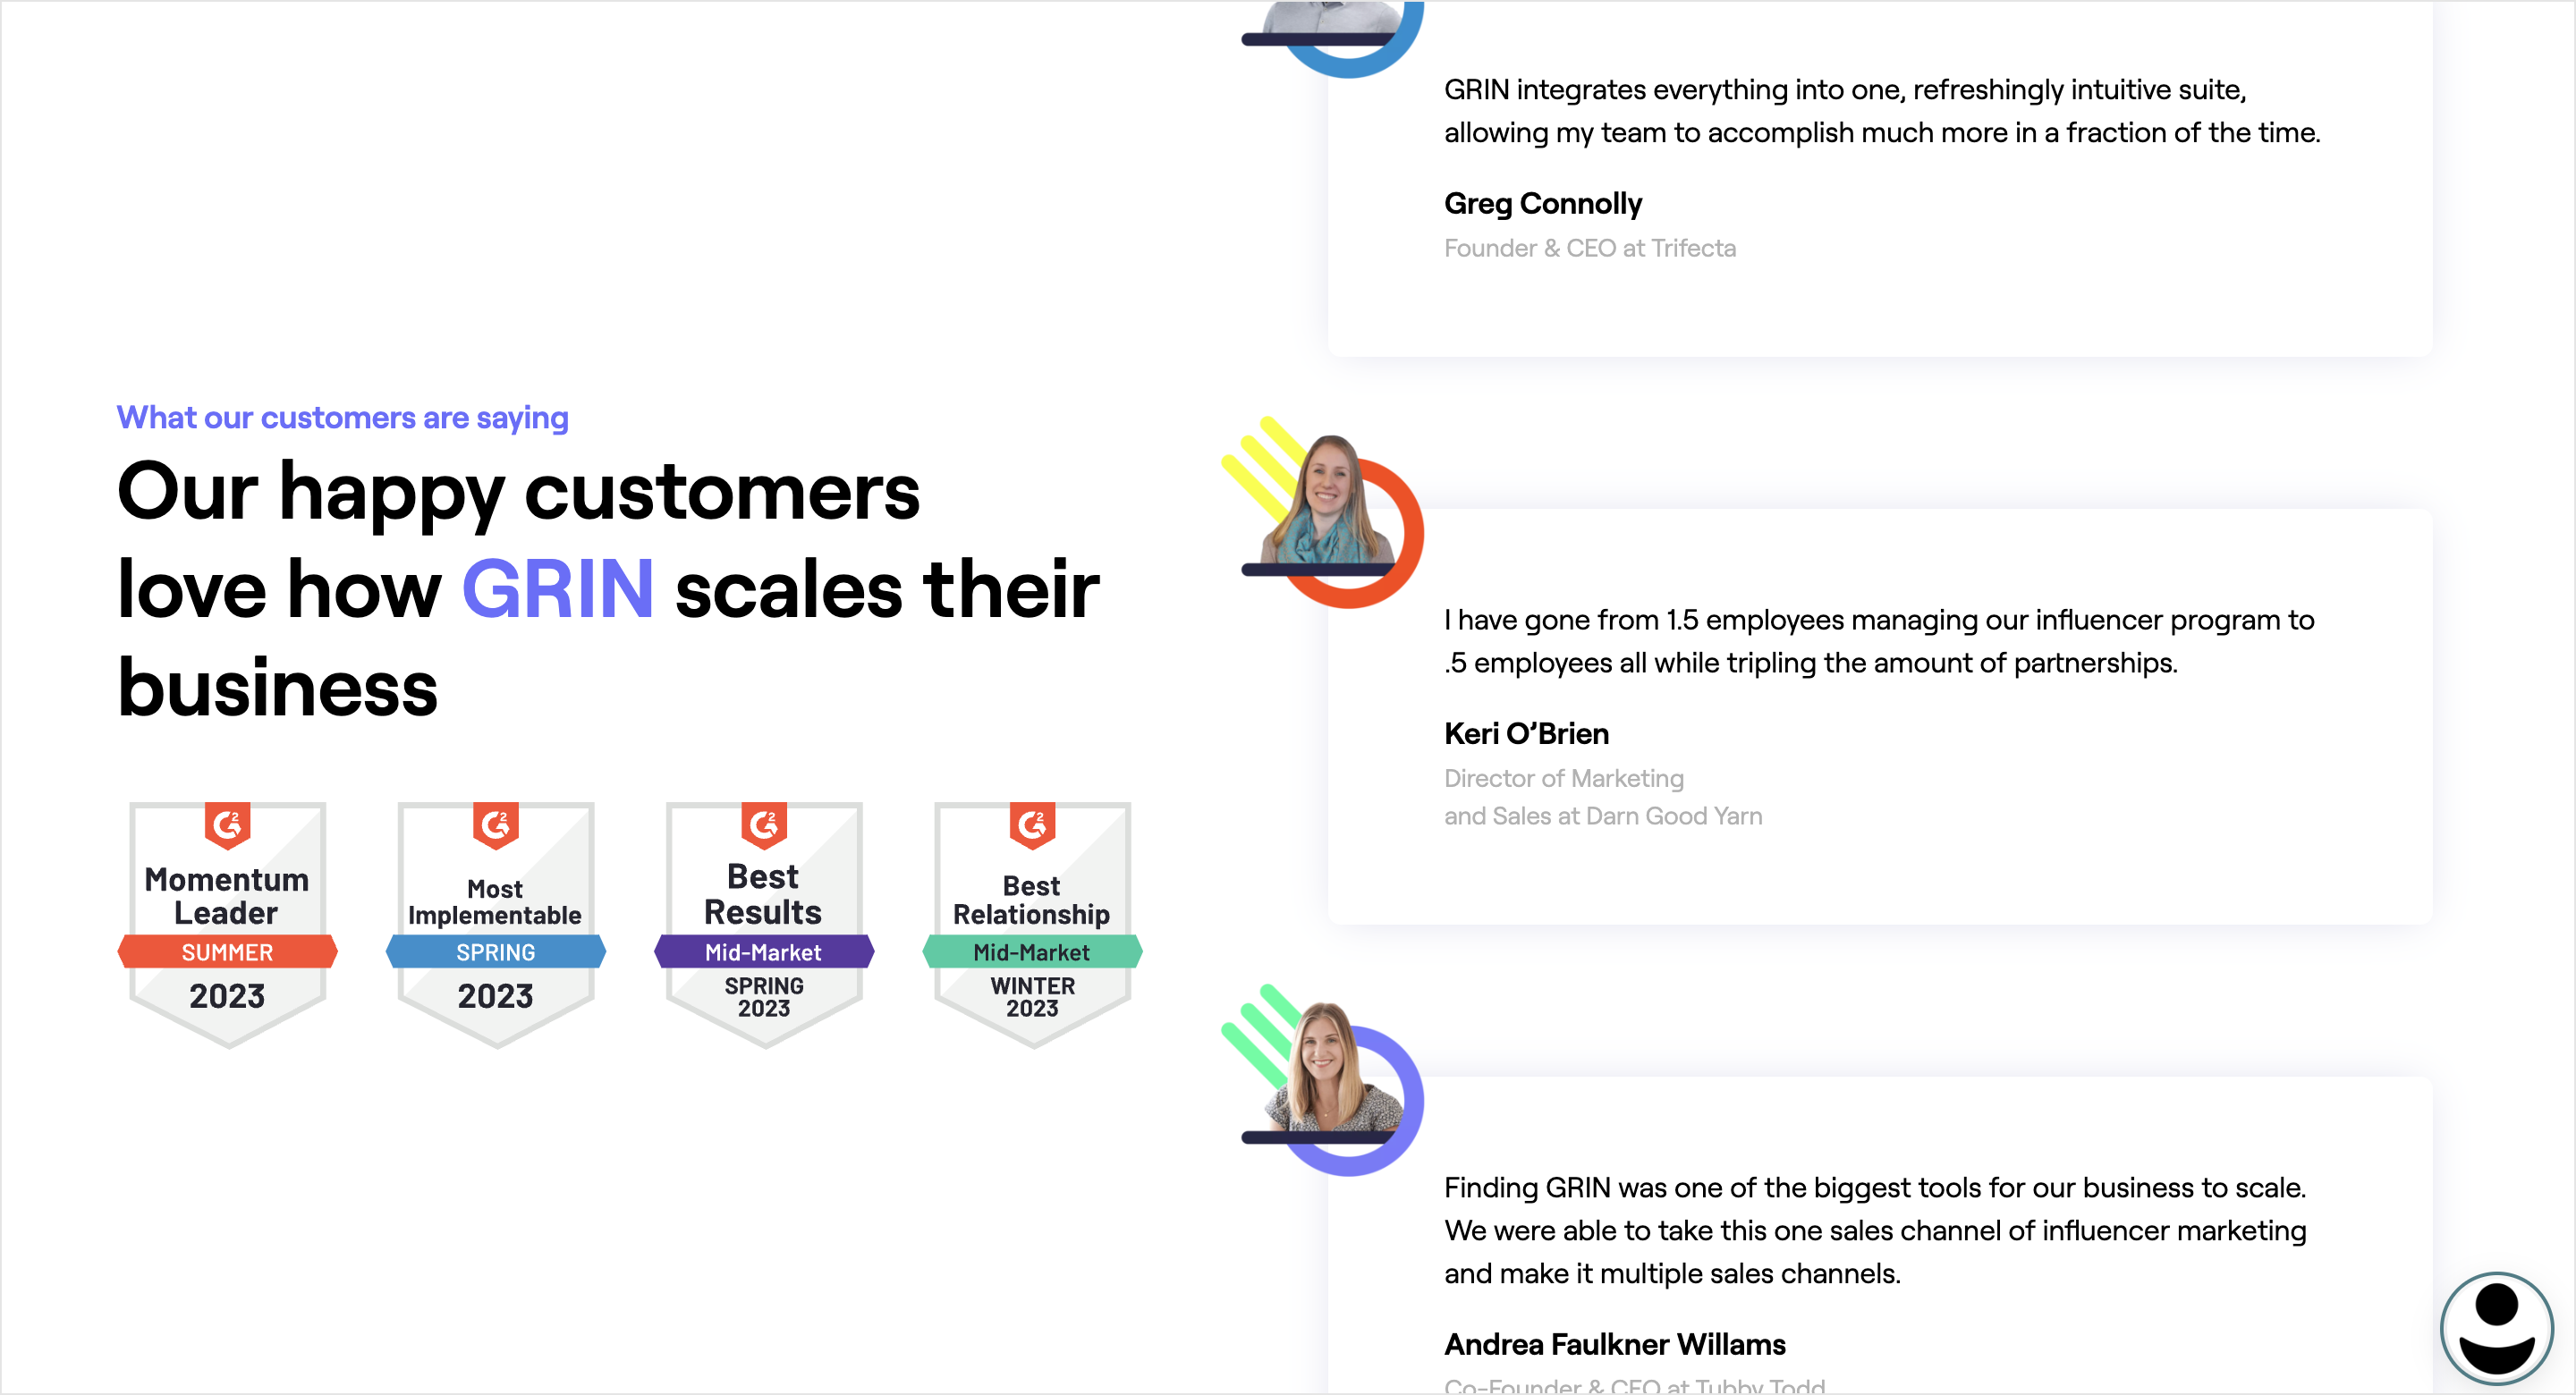This screenshot has height=1395, width=2576.
Task: Click the Momentum Leader Summer 2023 badge
Action: (x=228, y=924)
